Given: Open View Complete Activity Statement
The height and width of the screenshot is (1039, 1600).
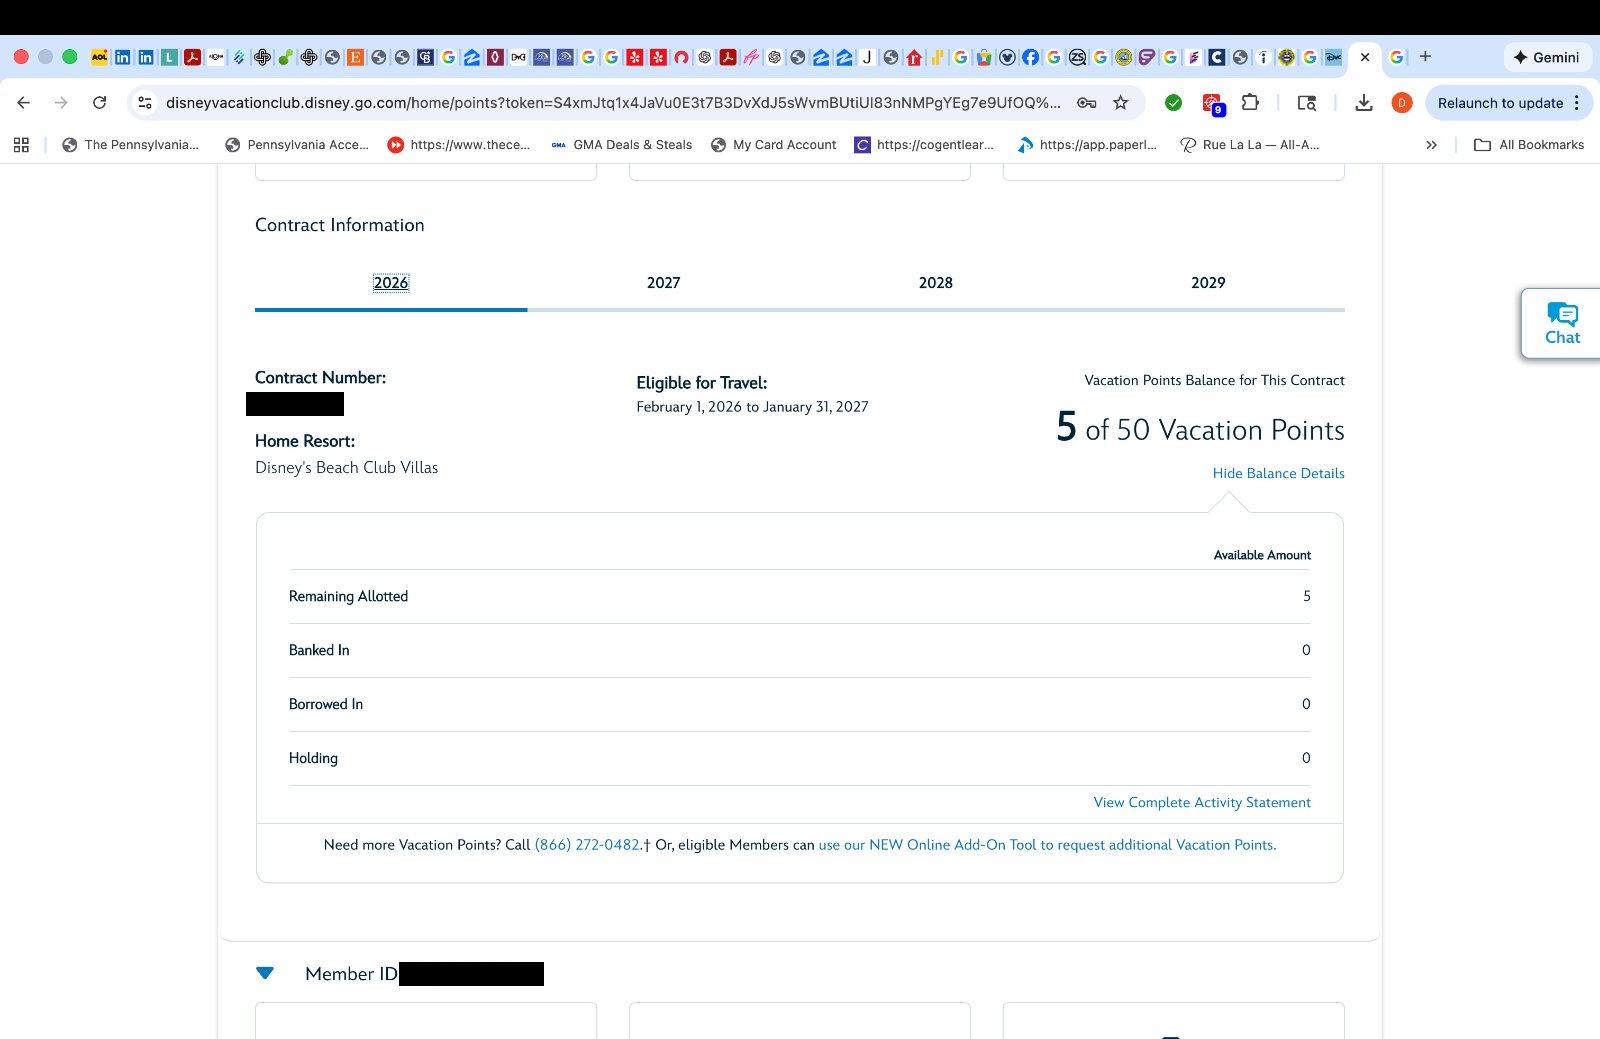Looking at the screenshot, I should point(1201,802).
